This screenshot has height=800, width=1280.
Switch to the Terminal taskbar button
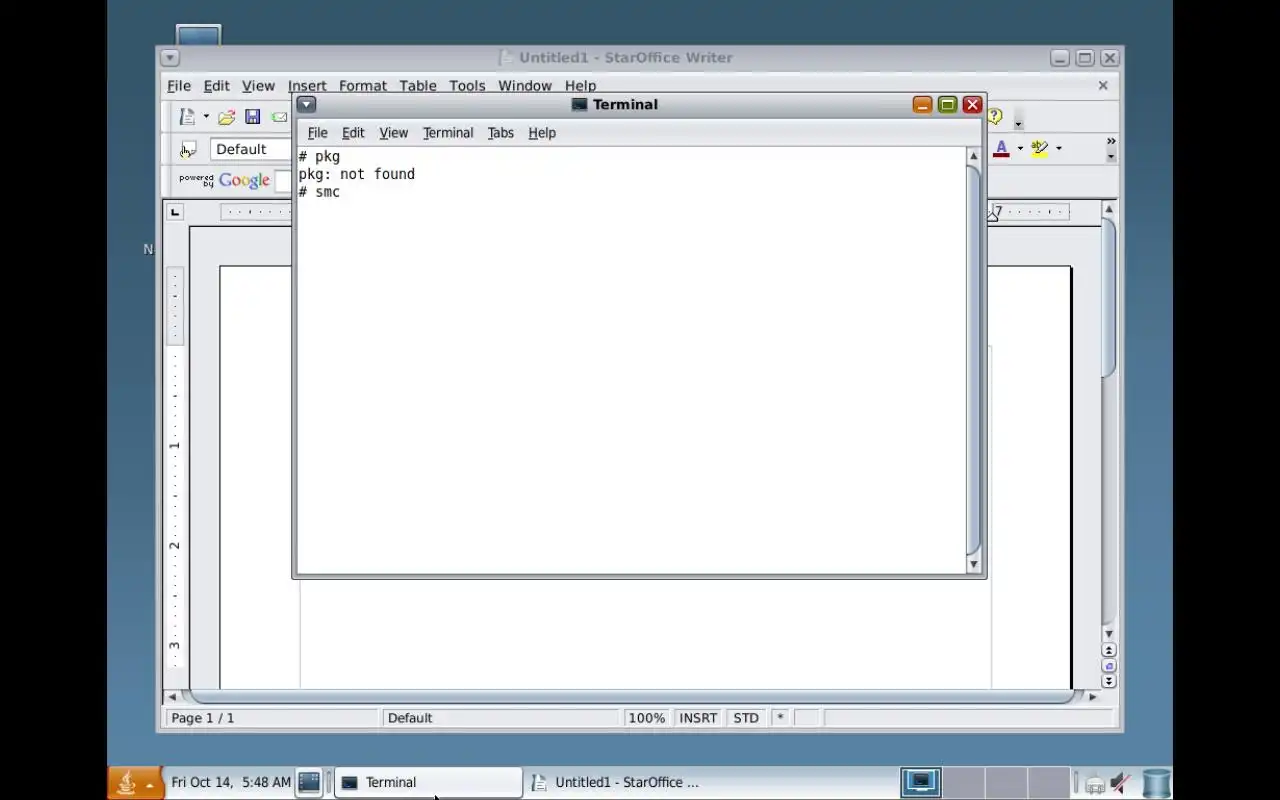[428, 782]
